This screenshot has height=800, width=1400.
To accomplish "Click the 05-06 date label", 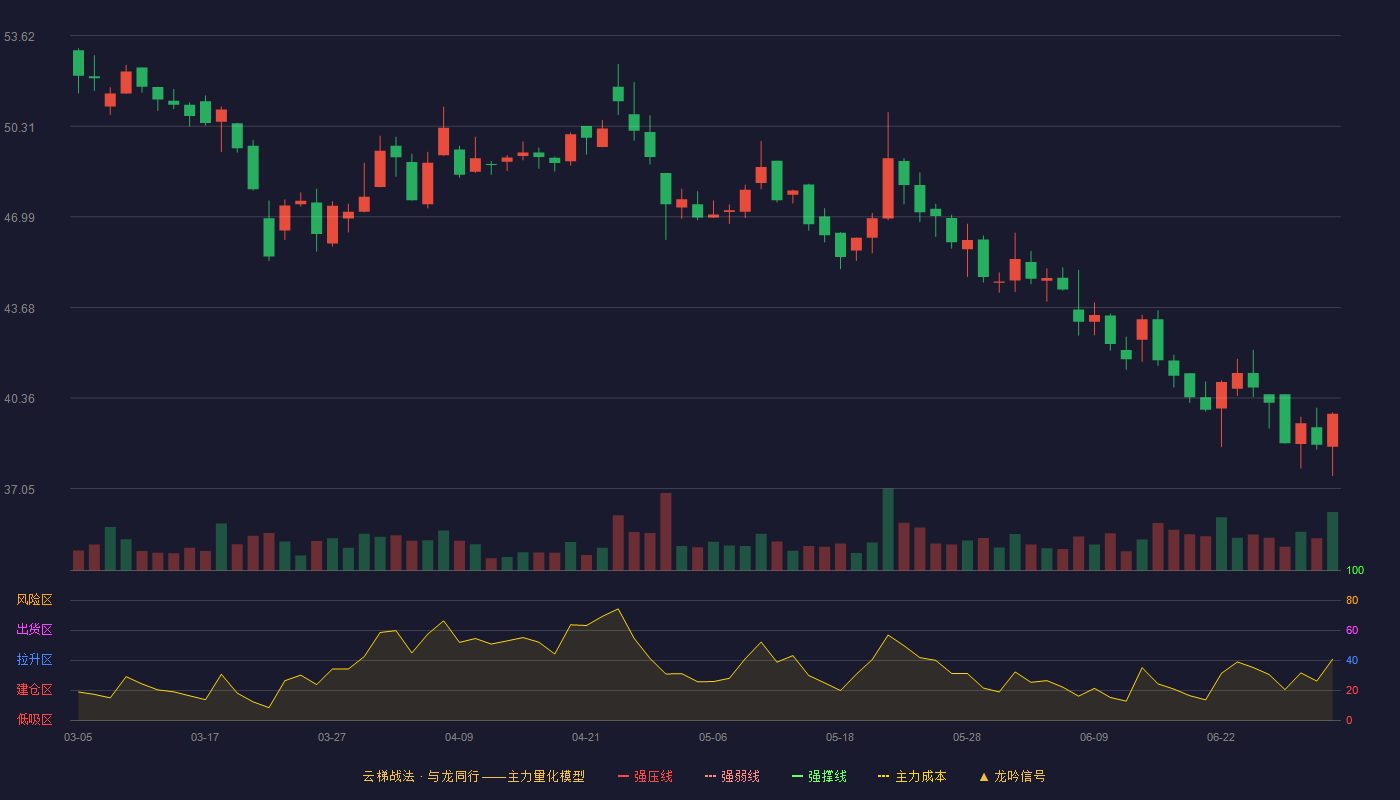I will pyautogui.click(x=713, y=737).
